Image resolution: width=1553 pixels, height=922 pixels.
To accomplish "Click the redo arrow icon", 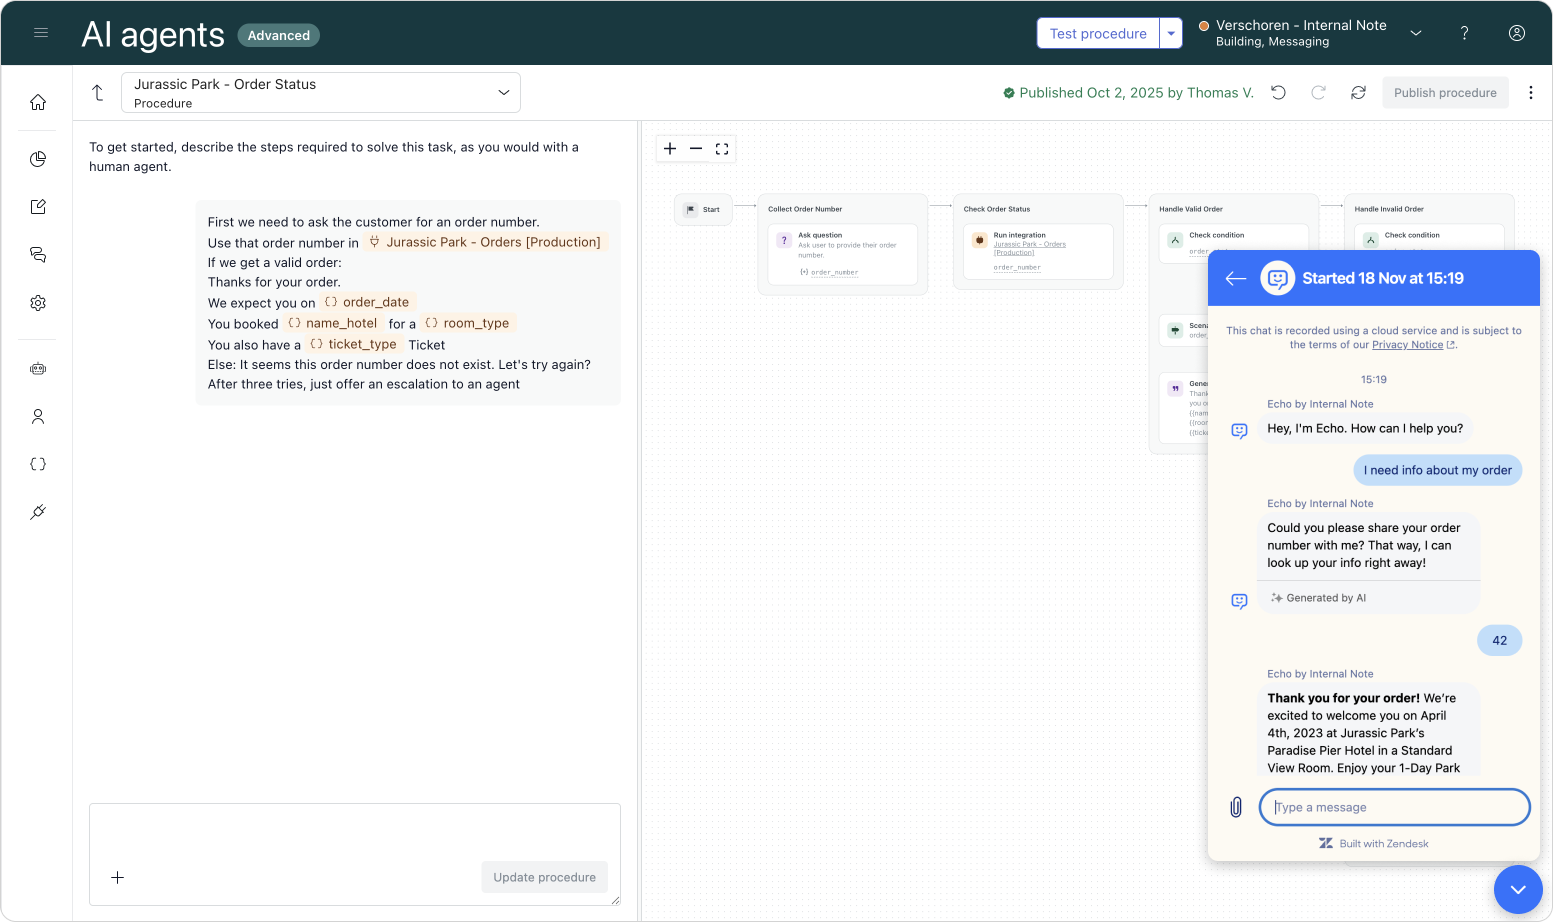I will (x=1318, y=93).
